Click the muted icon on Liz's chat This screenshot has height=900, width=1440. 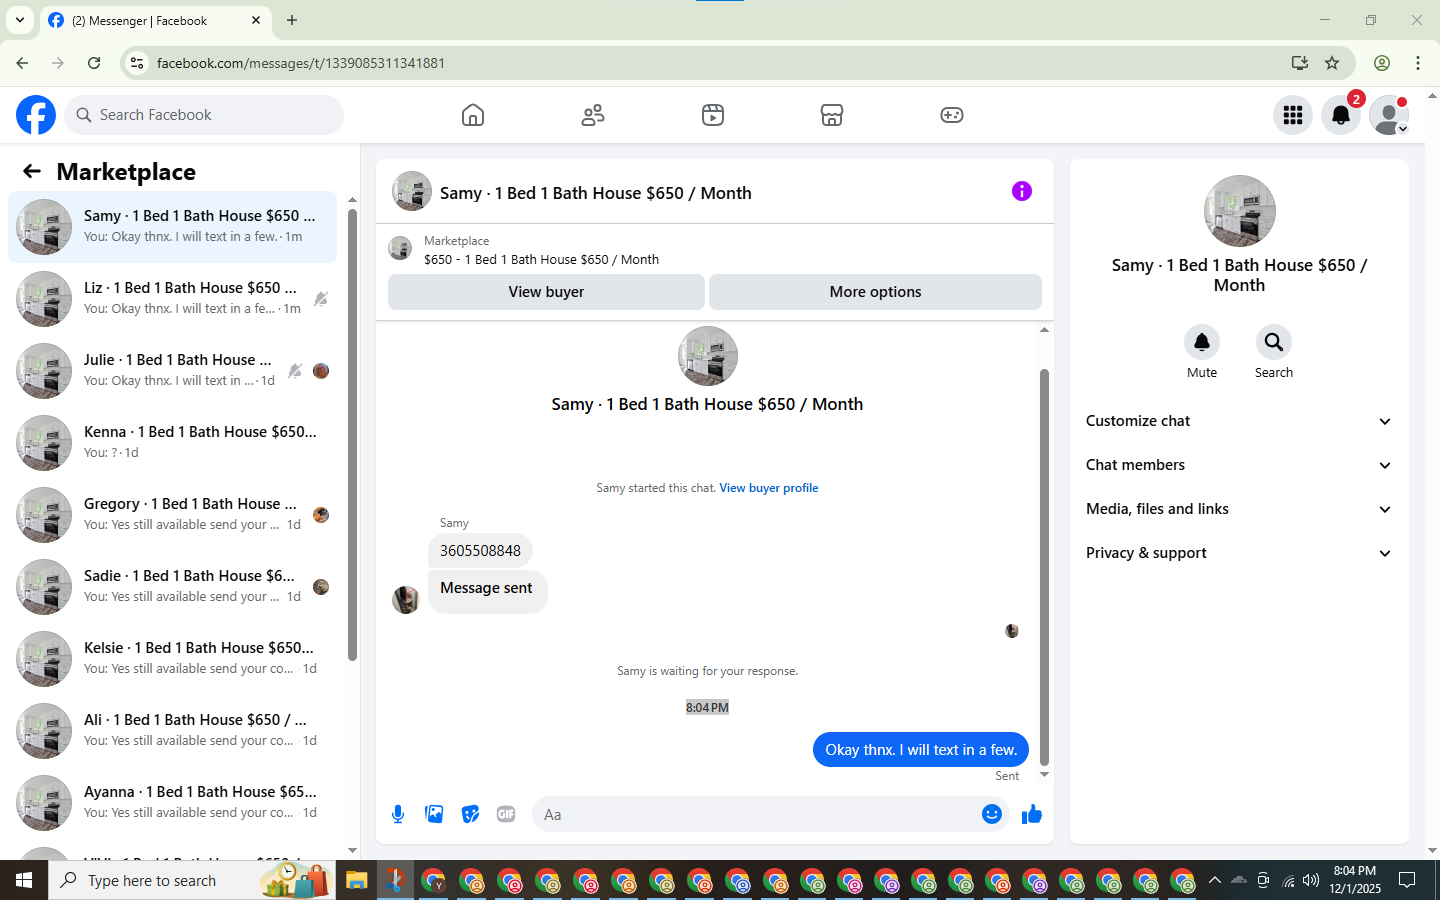tap(321, 299)
